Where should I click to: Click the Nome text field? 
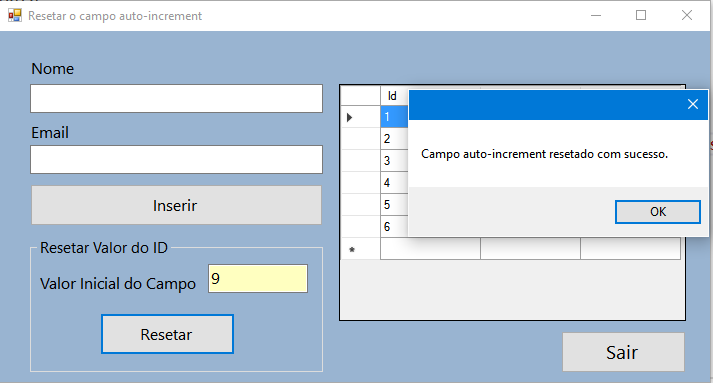coord(176,98)
